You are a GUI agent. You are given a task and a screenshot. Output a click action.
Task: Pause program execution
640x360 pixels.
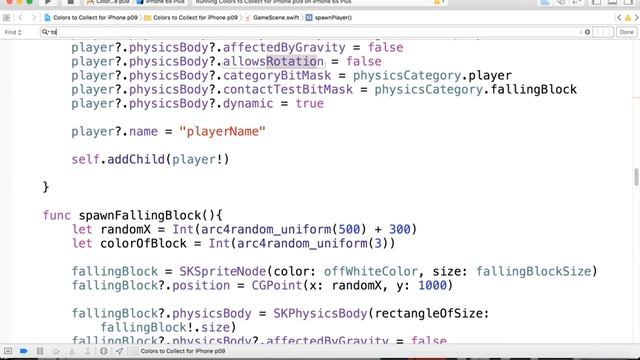tap(40, 351)
